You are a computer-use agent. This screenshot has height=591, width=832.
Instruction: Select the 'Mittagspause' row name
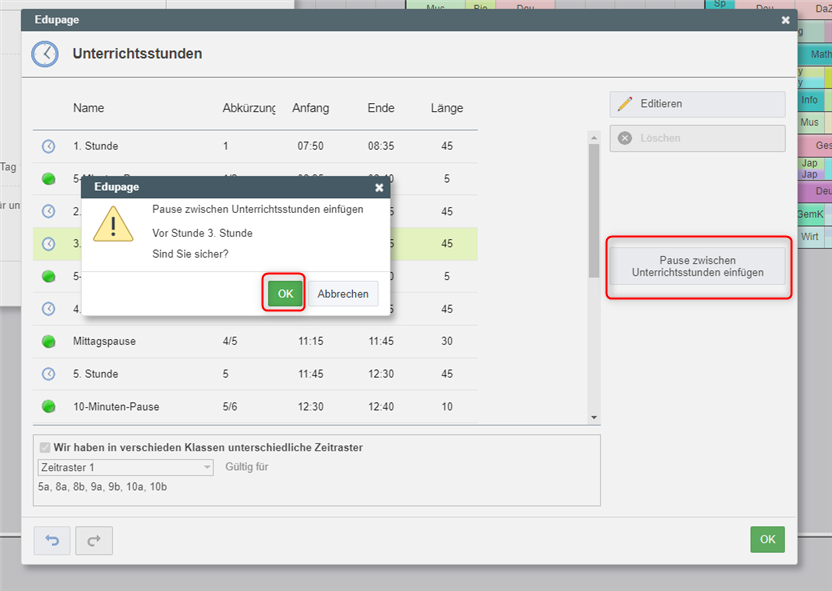tap(105, 342)
